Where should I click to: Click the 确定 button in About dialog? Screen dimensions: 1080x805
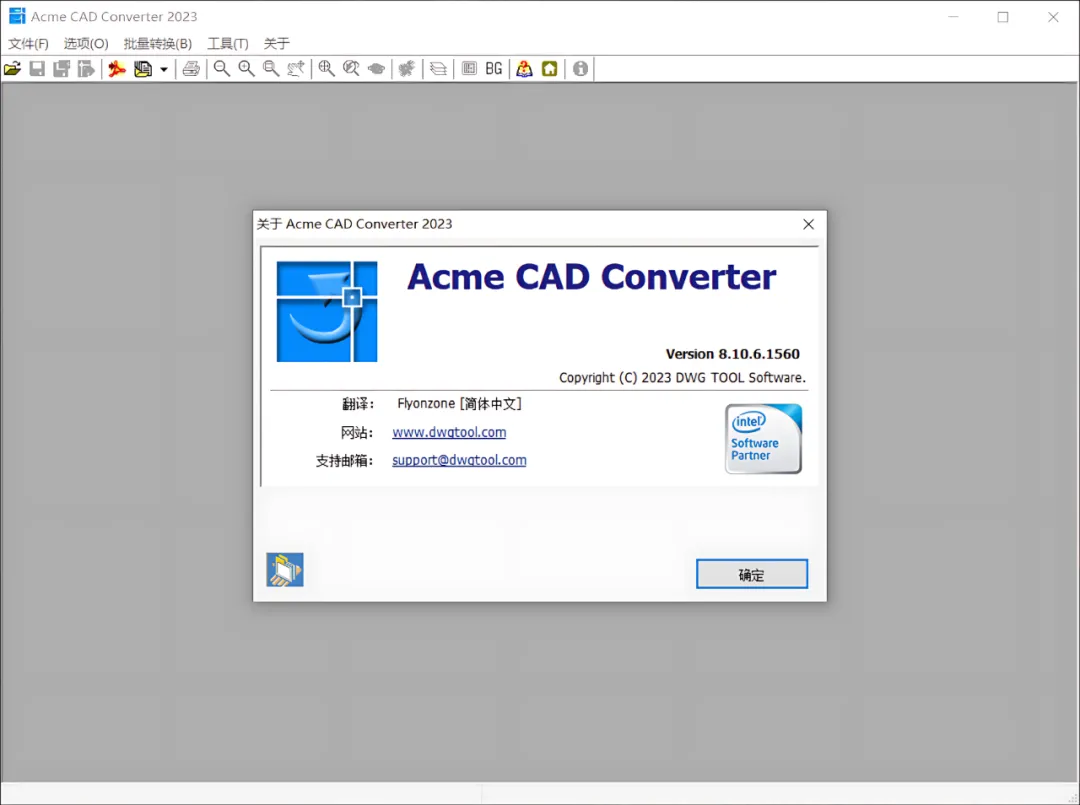751,574
